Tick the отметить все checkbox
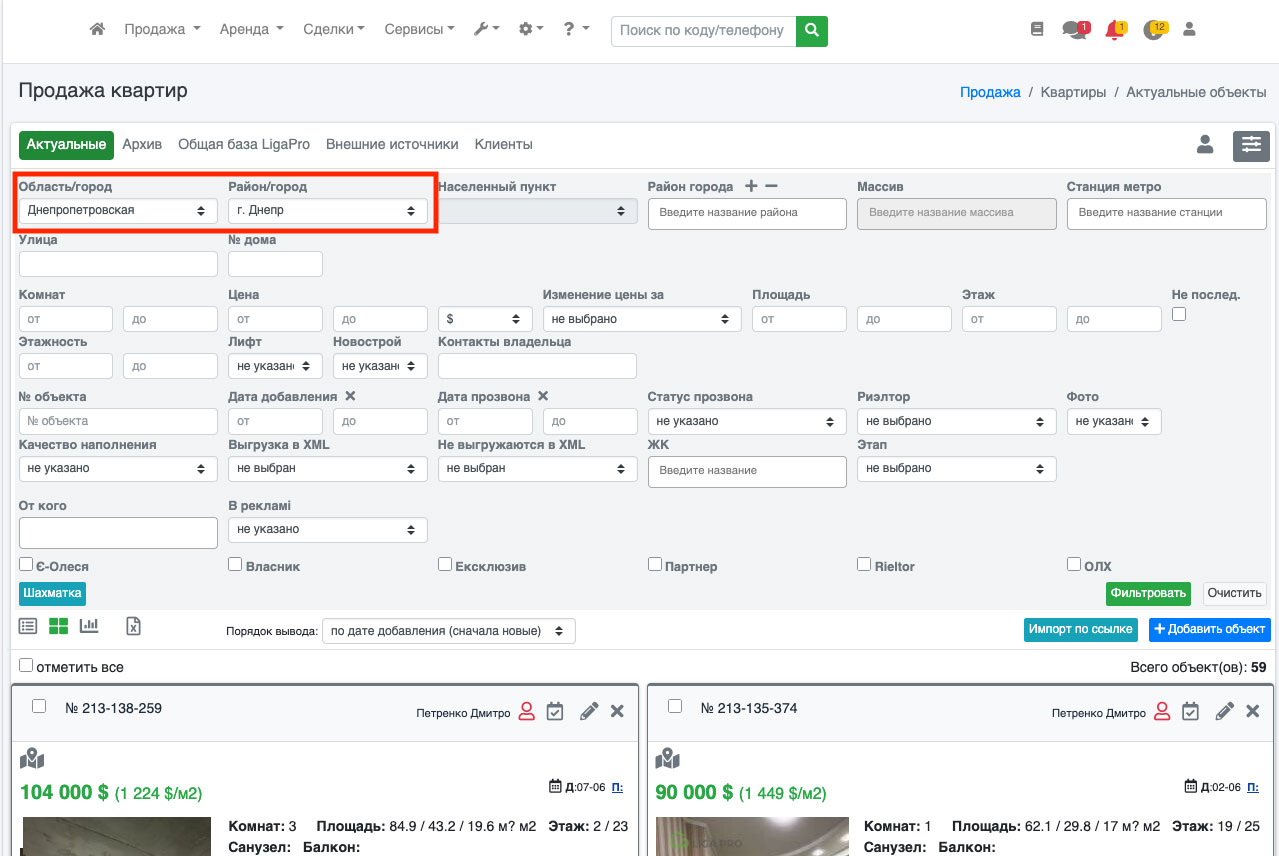The image size is (1279, 856). (x=26, y=665)
